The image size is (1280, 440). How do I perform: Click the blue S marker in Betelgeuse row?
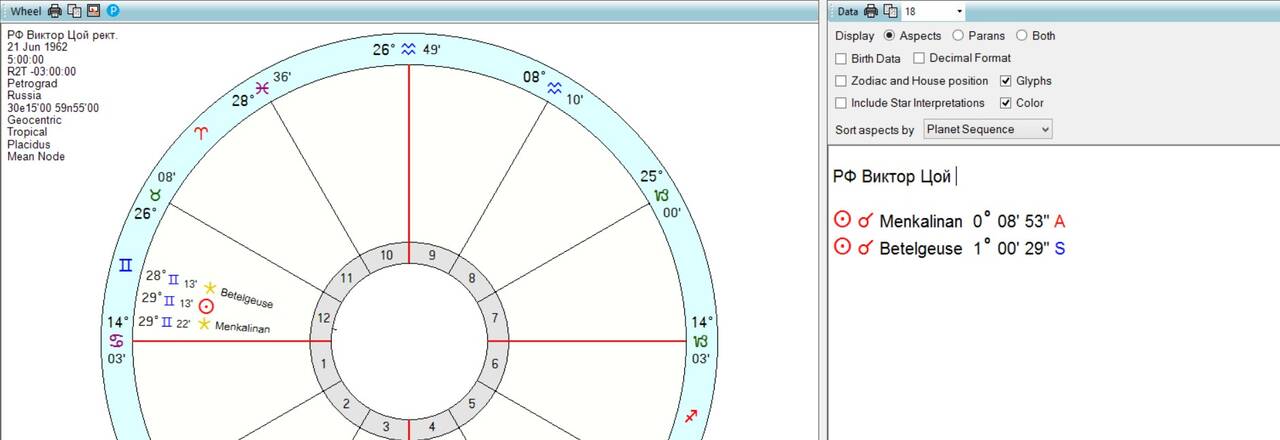(1060, 248)
